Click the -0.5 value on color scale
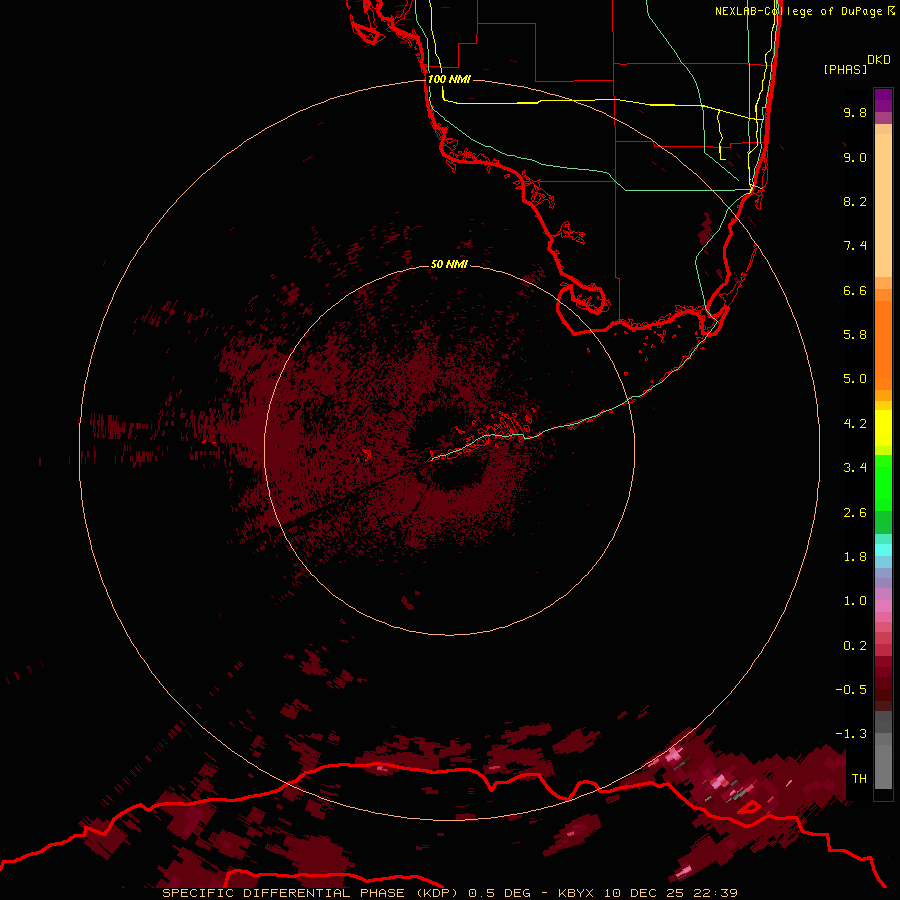 (x=851, y=690)
